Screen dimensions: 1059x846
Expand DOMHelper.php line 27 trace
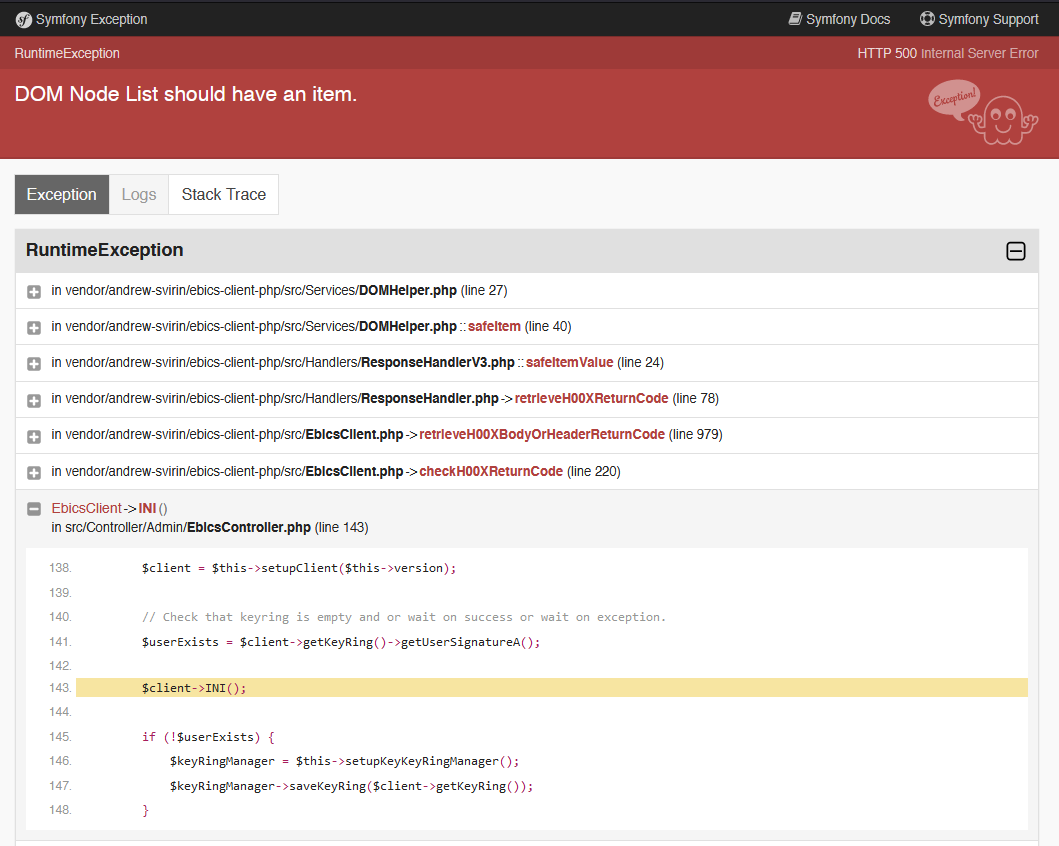[34, 292]
